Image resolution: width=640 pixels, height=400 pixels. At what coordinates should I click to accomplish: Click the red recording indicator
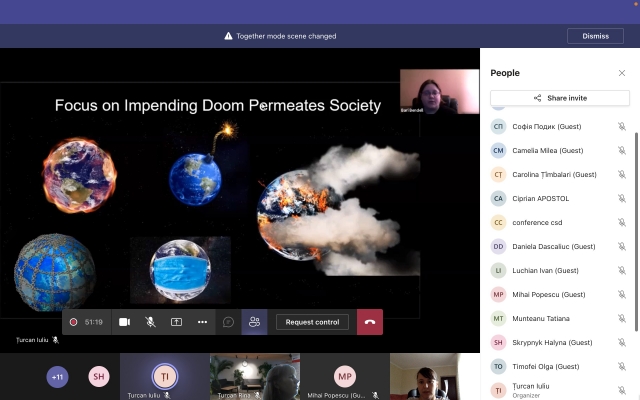click(x=73, y=322)
